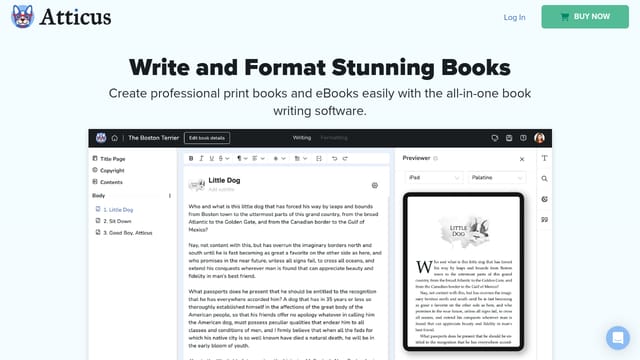Open the Copyright section
This screenshot has width=640, height=360.
coord(109,170)
